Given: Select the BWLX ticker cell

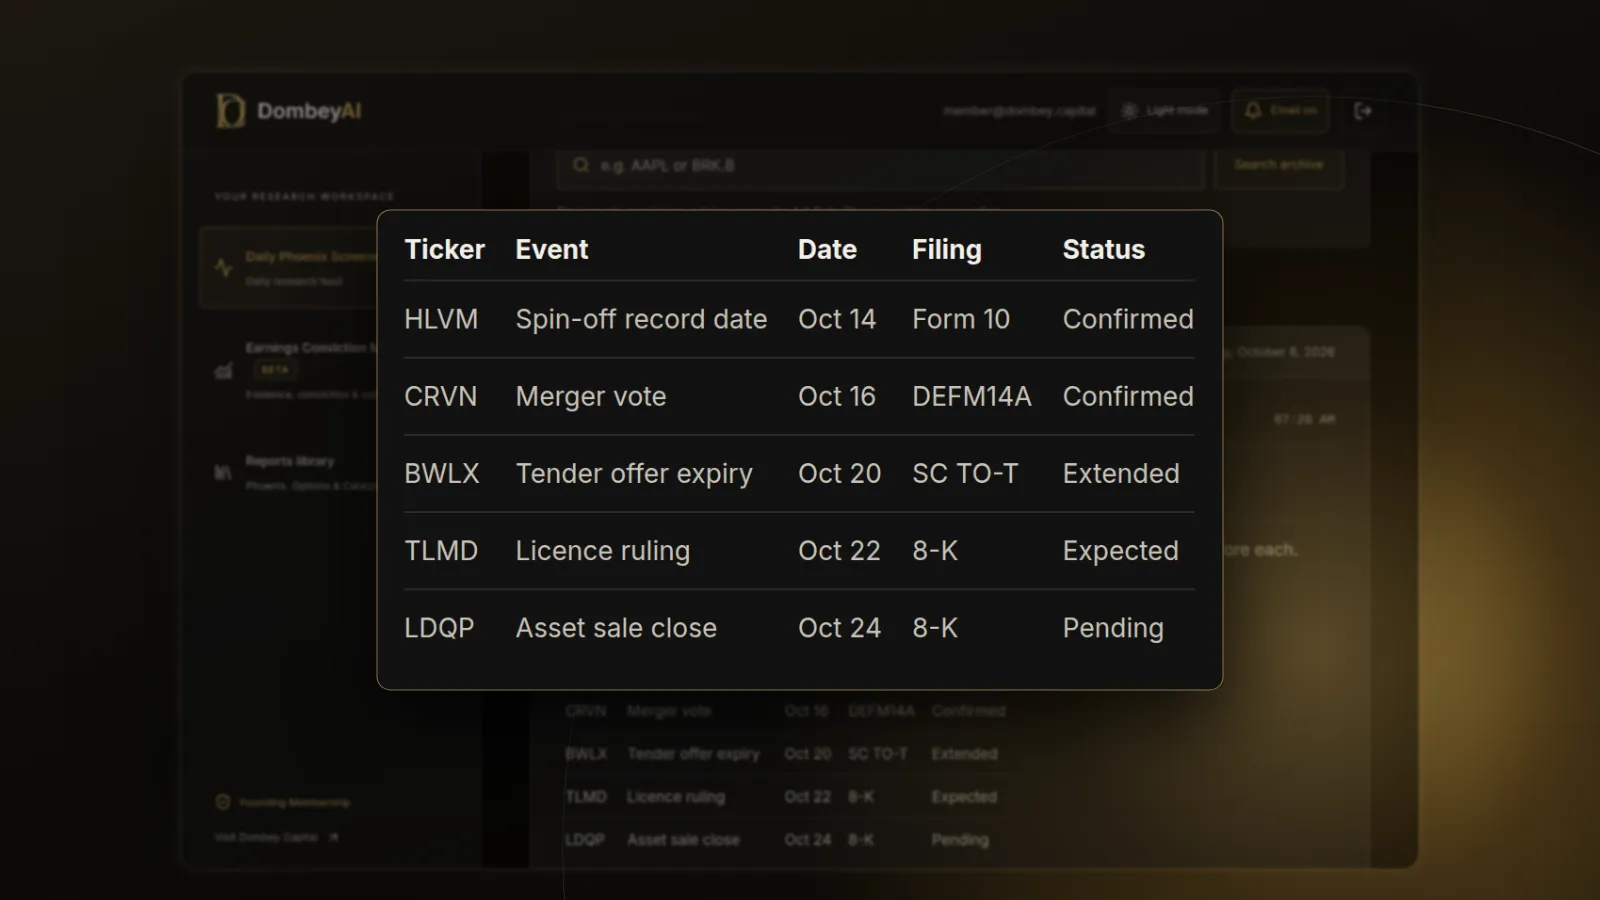Looking at the screenshot, I should click(442, 473).
